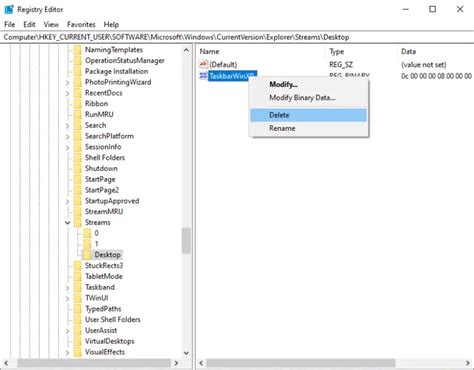Image resolution: width=474 pixels, height=370 pixels.
Task: Select the VirtualDesktops key
Action: [110, 341]
